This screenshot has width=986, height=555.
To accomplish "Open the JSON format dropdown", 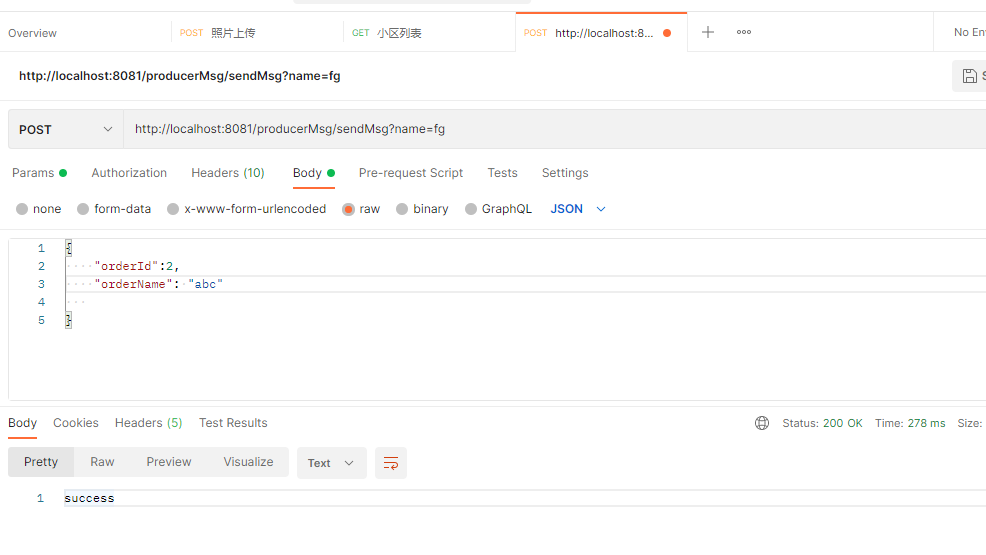I will point(578,209).
